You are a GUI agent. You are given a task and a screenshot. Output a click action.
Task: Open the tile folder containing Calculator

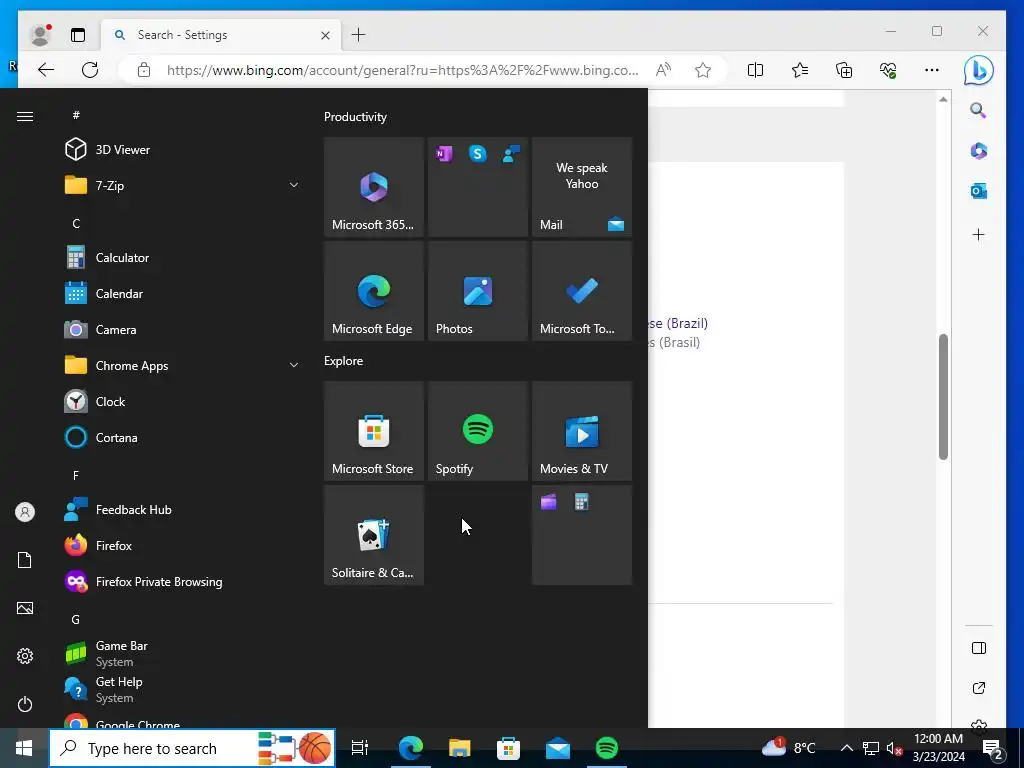(x=582, y=535)
